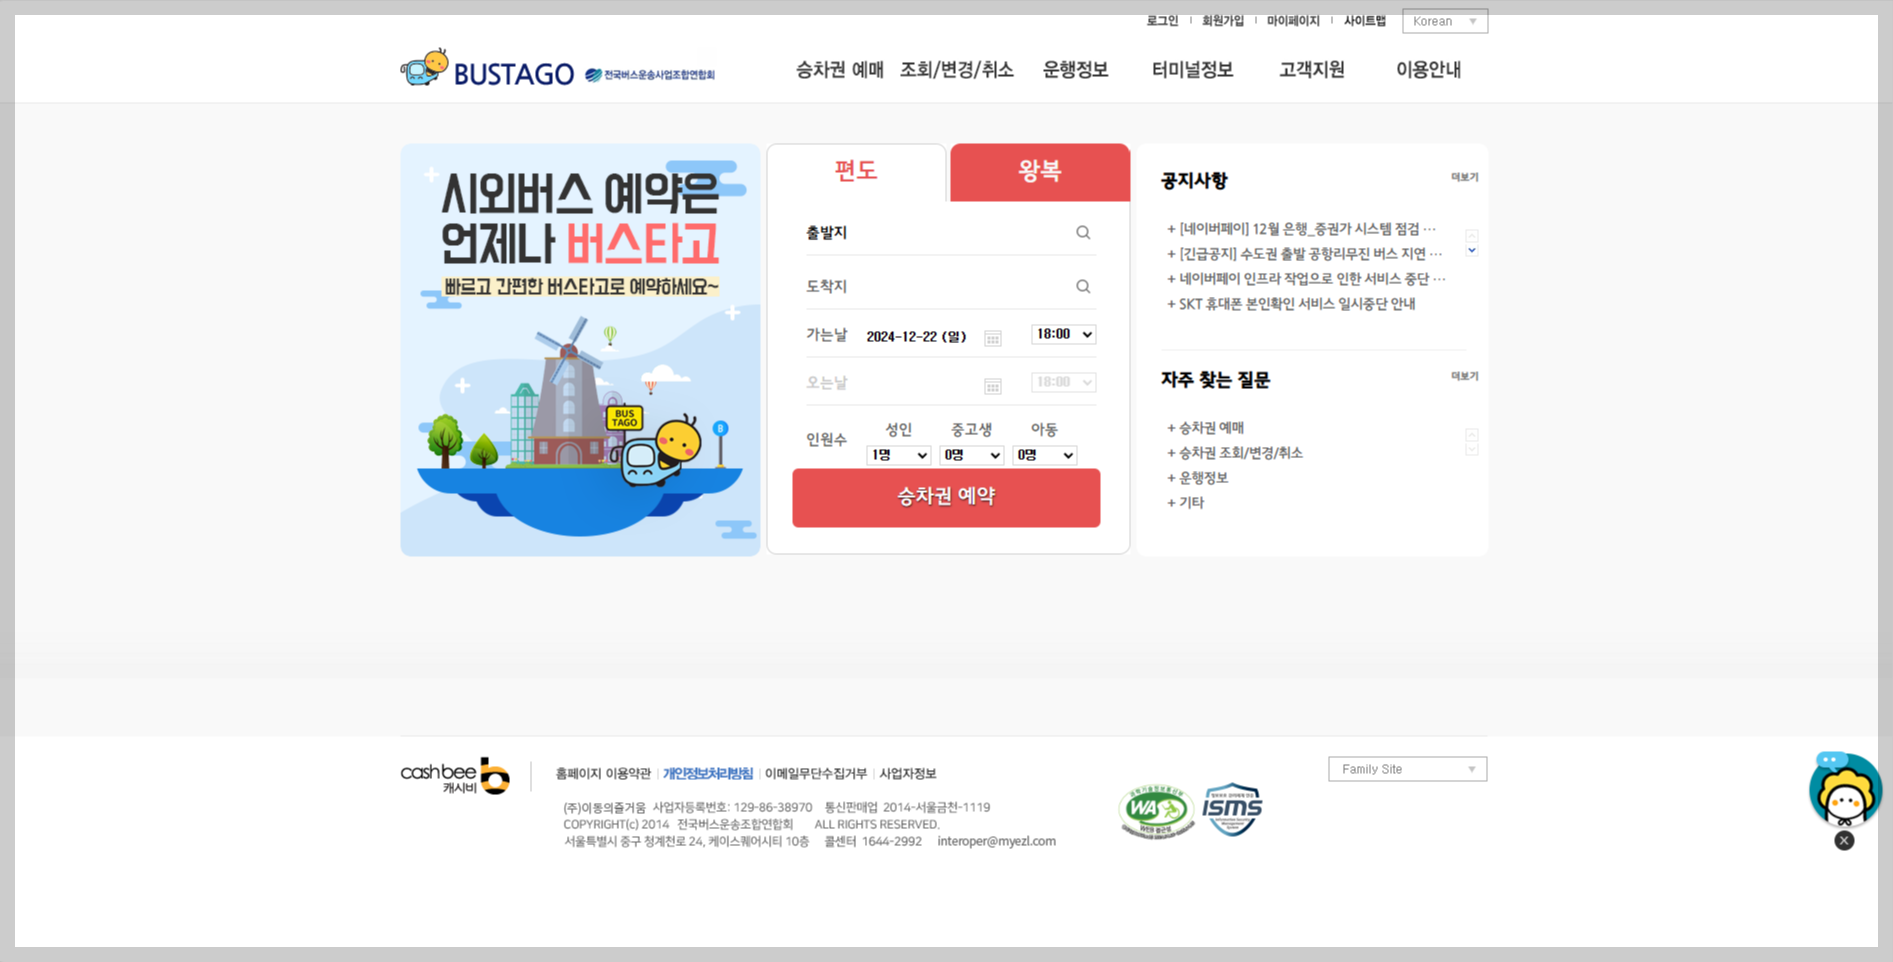Click the arrival location search magnifier icon
The image size is (1893, 962).
[x=1083, y=286]
